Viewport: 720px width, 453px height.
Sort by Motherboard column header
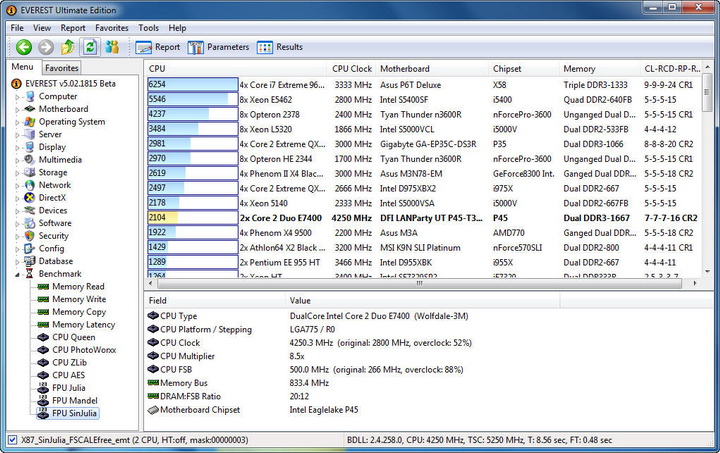[432, 69]
